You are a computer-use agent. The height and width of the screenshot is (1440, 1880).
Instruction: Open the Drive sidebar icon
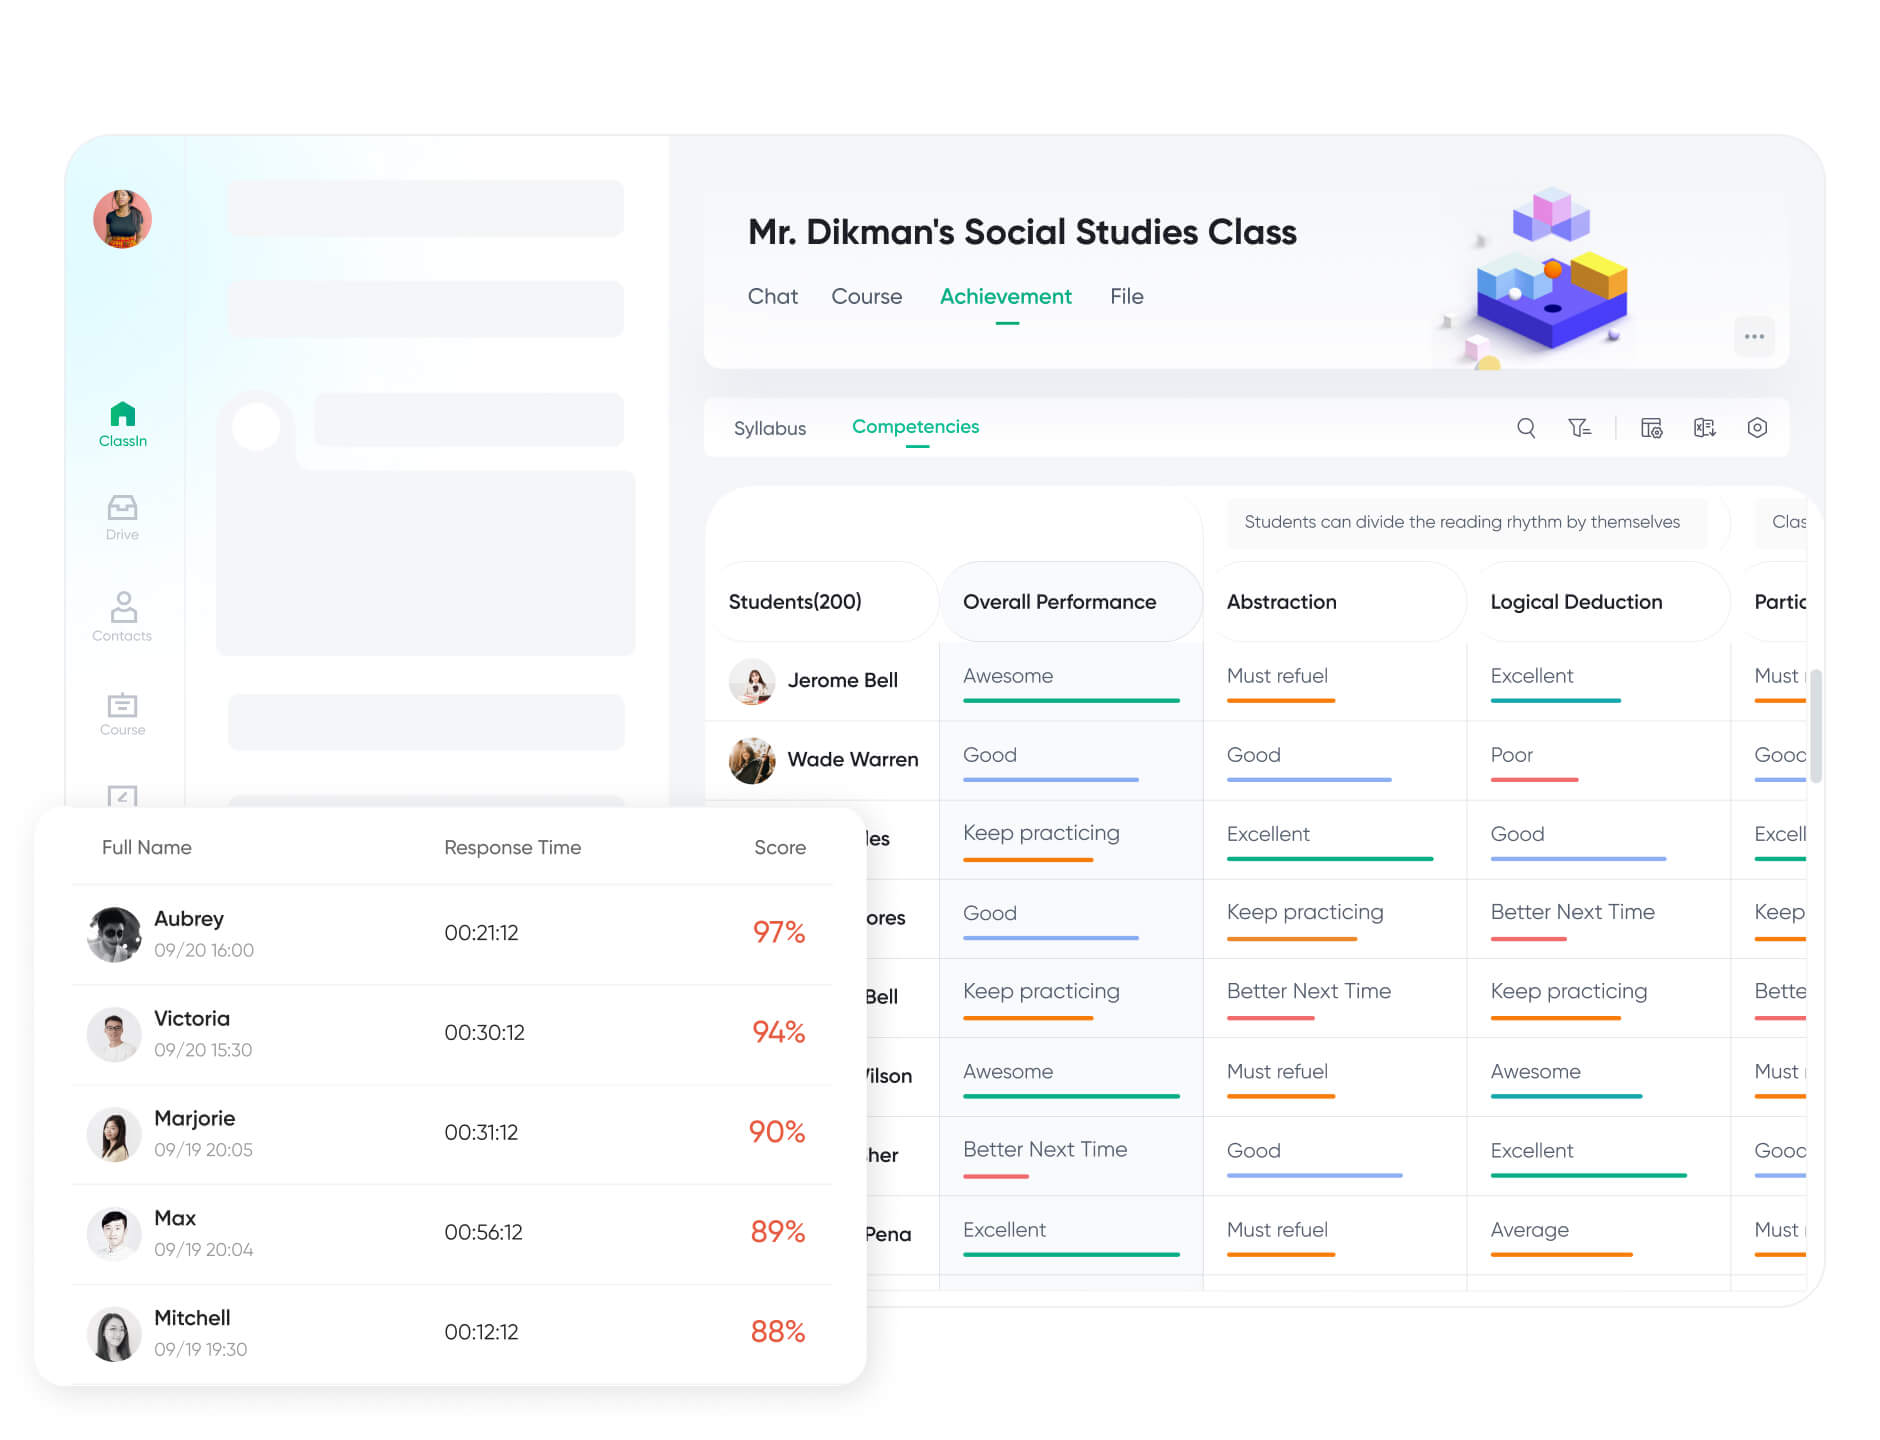pos(122,516)
